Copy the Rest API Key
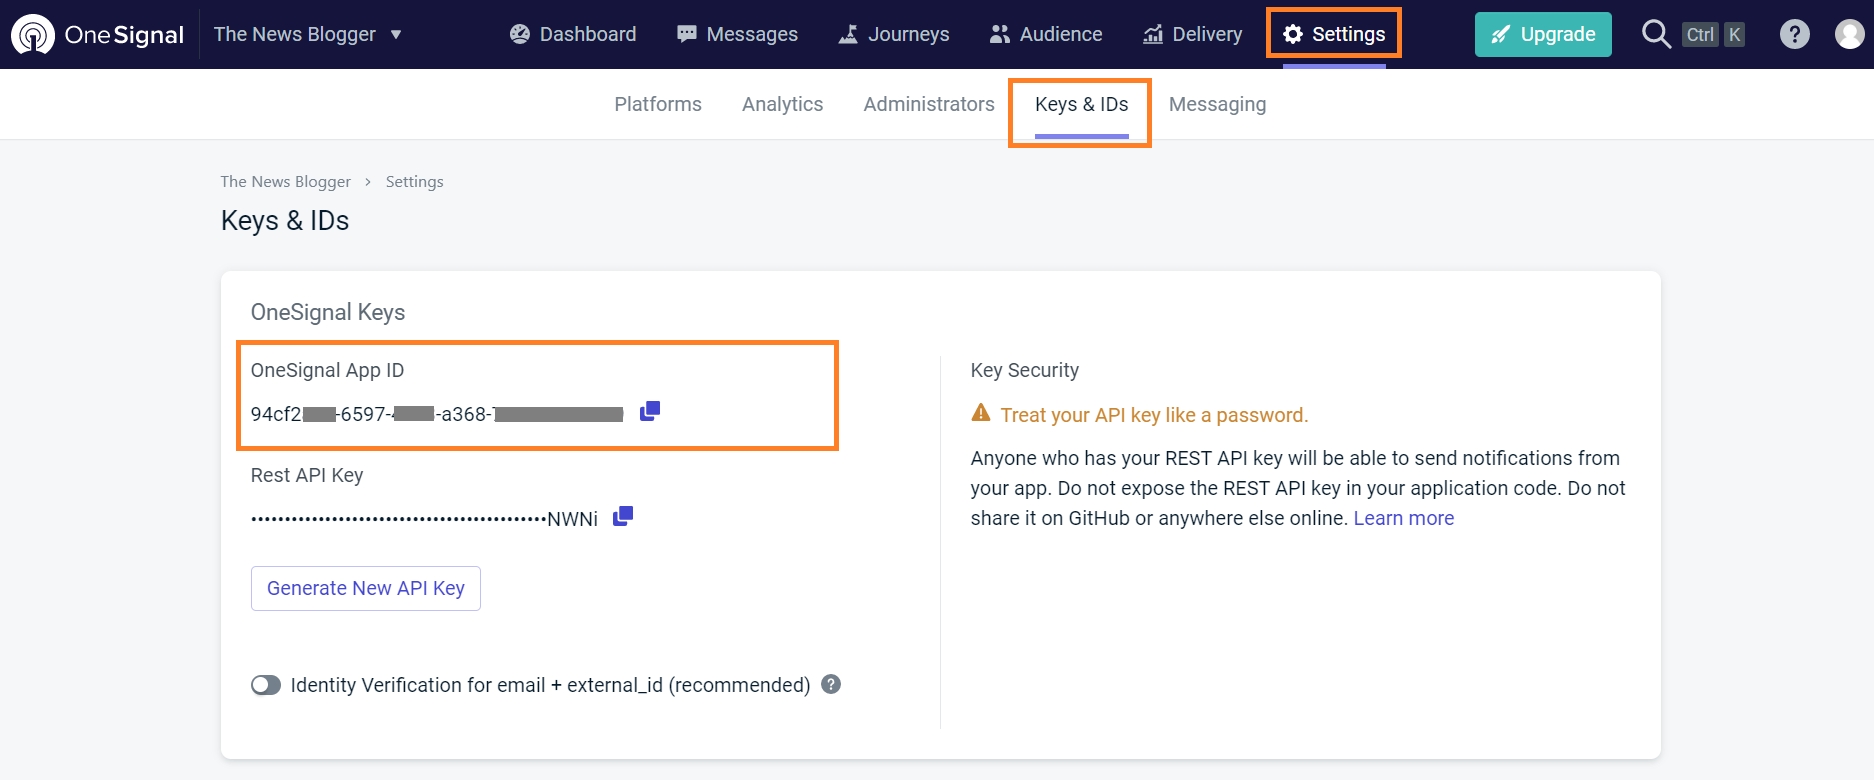Image resolution: width=1874 pixels, height=780 pixels. (x=623, y=516)
